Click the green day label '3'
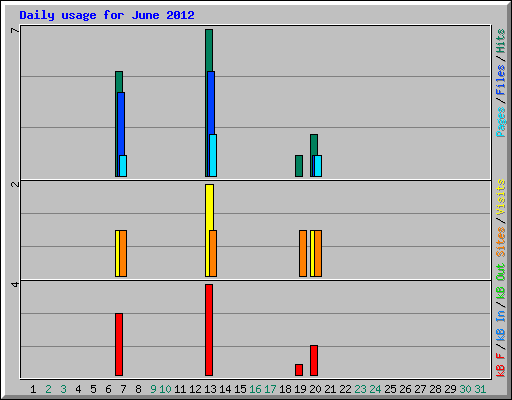The height and width of the screenshot is (400, 512). tap(63, 389)
